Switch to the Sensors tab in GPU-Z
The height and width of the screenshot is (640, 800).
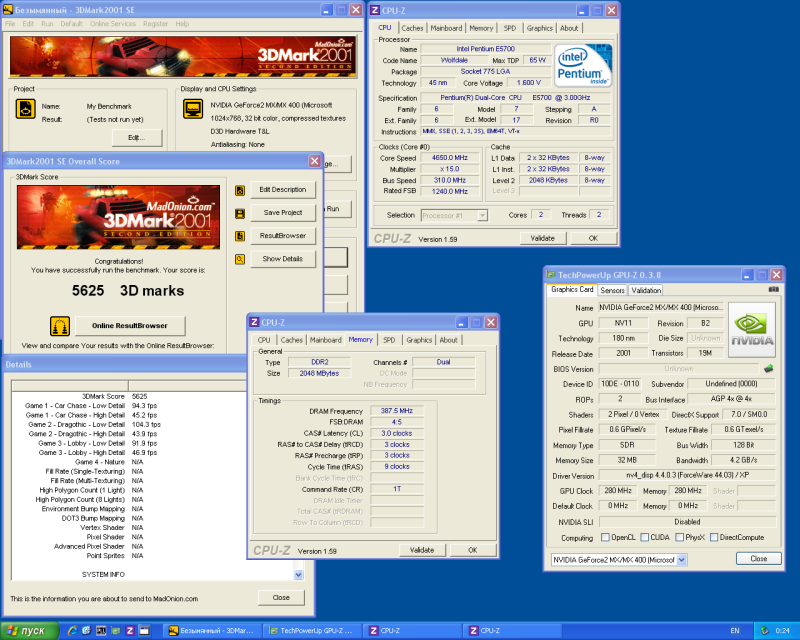(x=612, y=290)
